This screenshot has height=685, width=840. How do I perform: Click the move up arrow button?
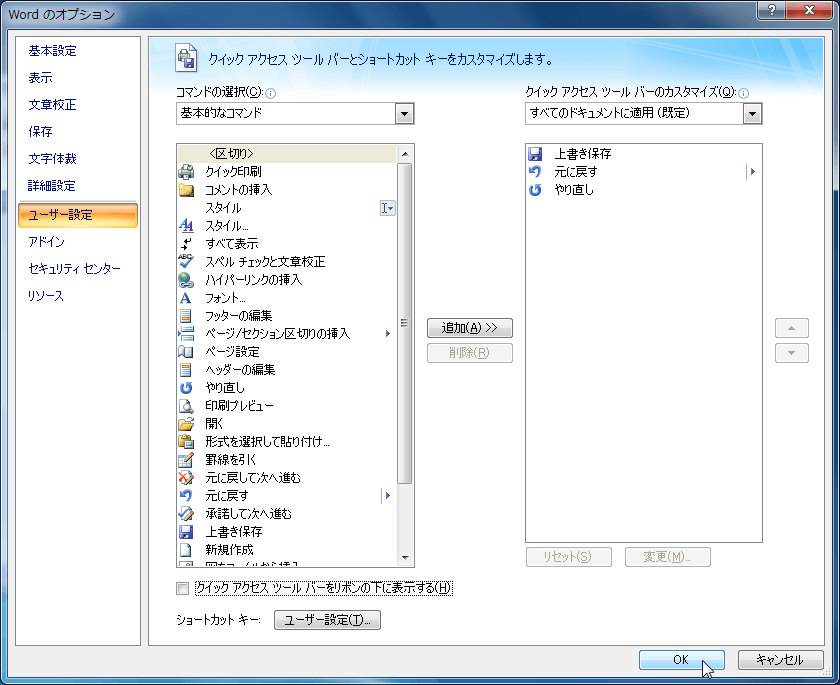click(792, 328)
